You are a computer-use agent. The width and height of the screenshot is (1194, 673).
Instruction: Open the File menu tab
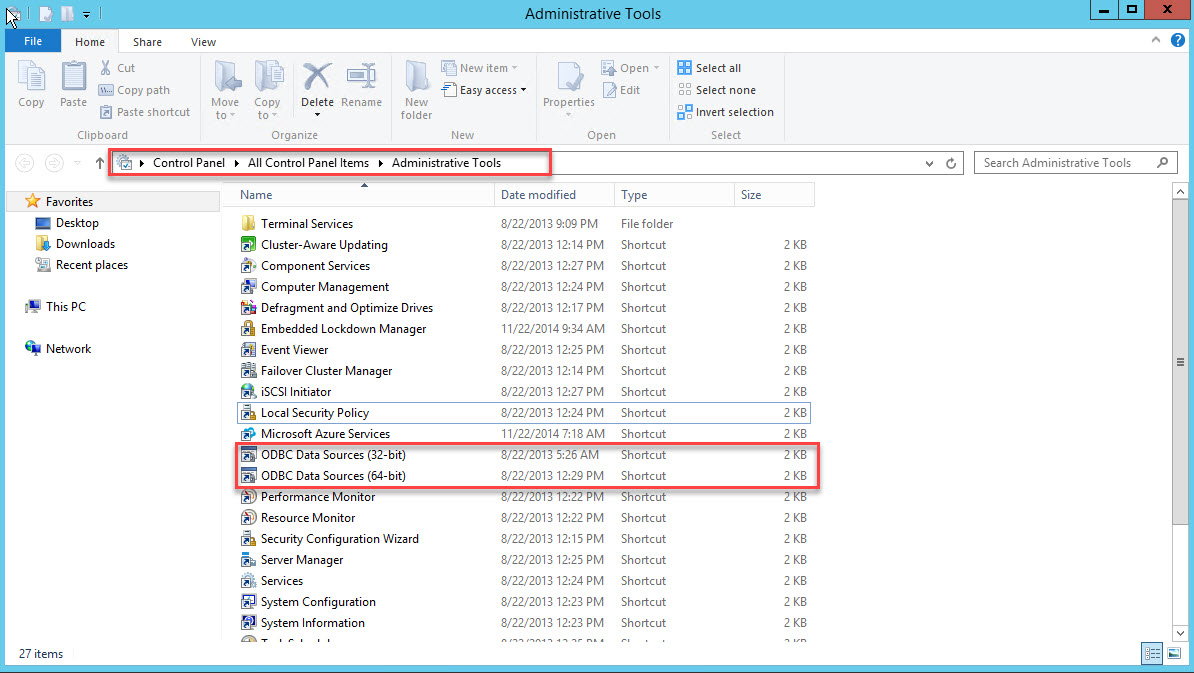(33, 41)
